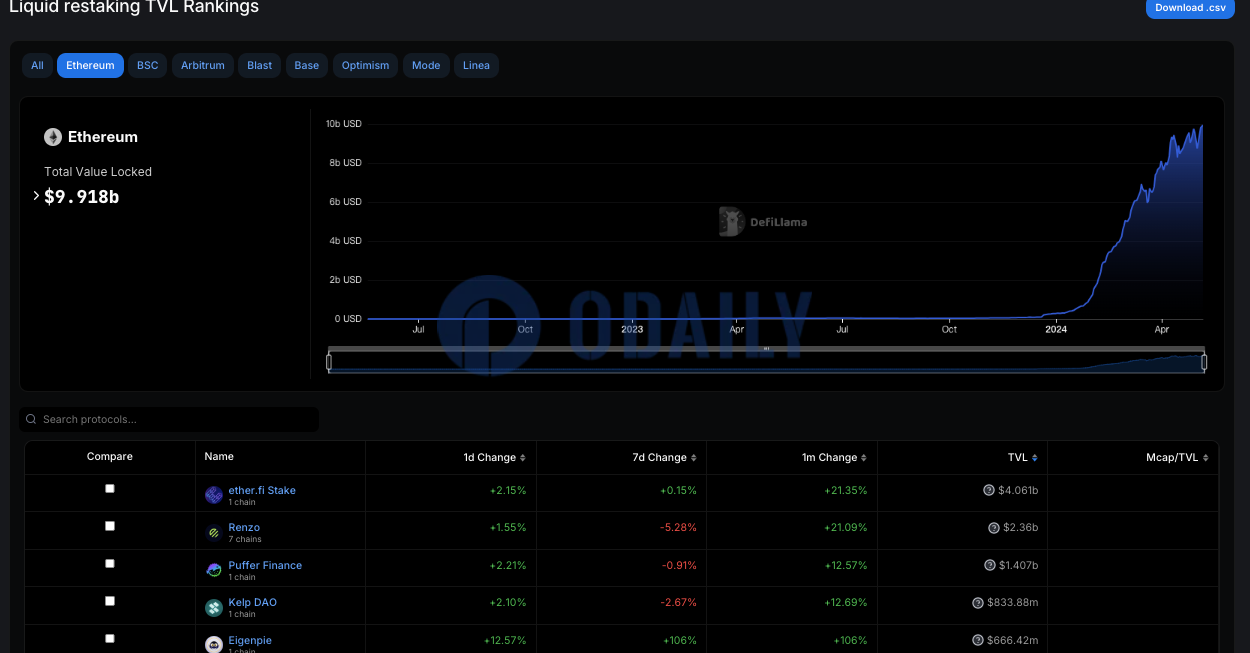
Task: Focus the Search protocols input field
Action: (x=175, y=420)
